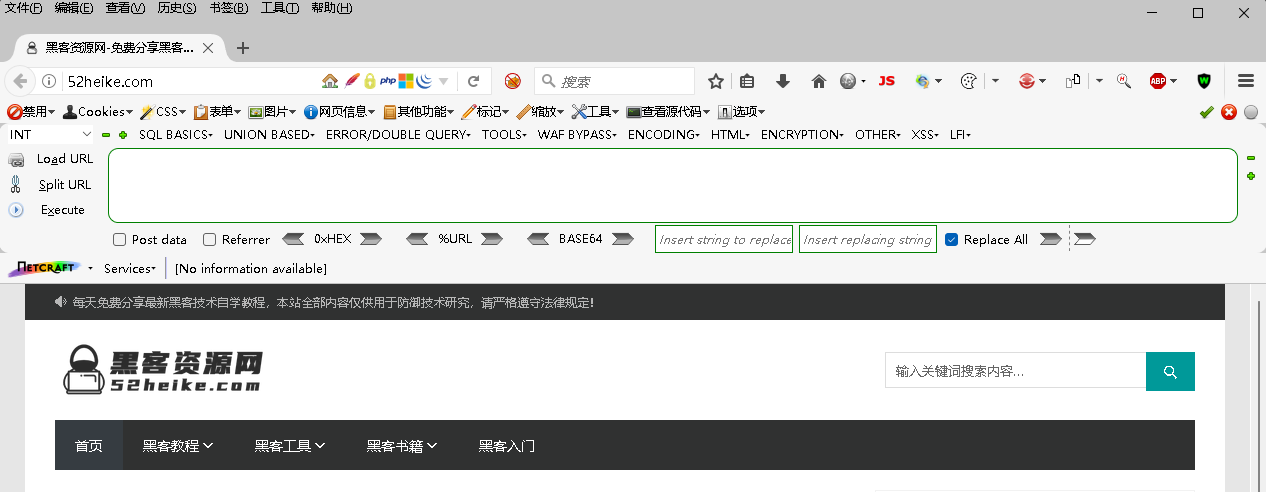
Task: Open the Downloads arrow
Action: [783, 81]
